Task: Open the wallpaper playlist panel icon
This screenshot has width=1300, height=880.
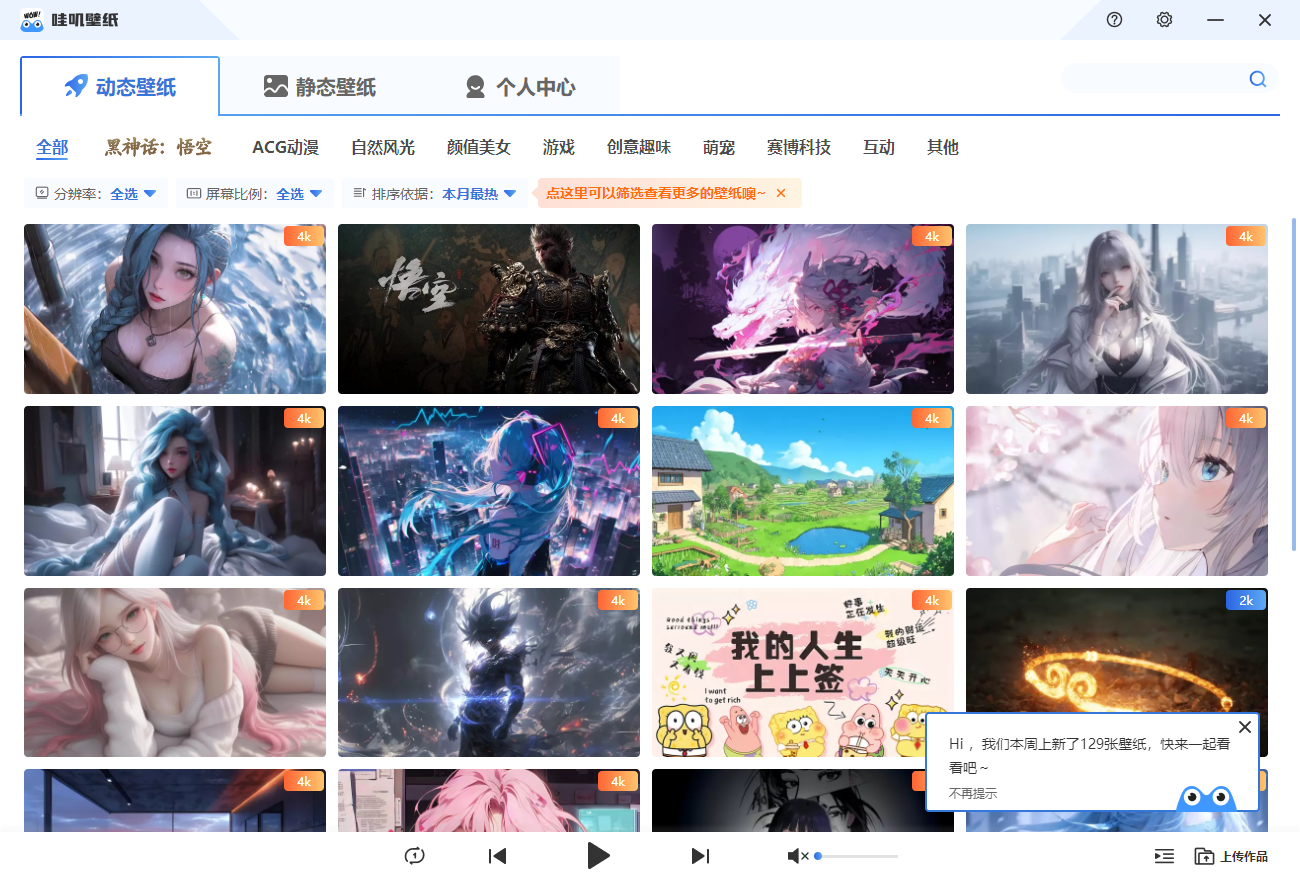Action: point(1163,856)
